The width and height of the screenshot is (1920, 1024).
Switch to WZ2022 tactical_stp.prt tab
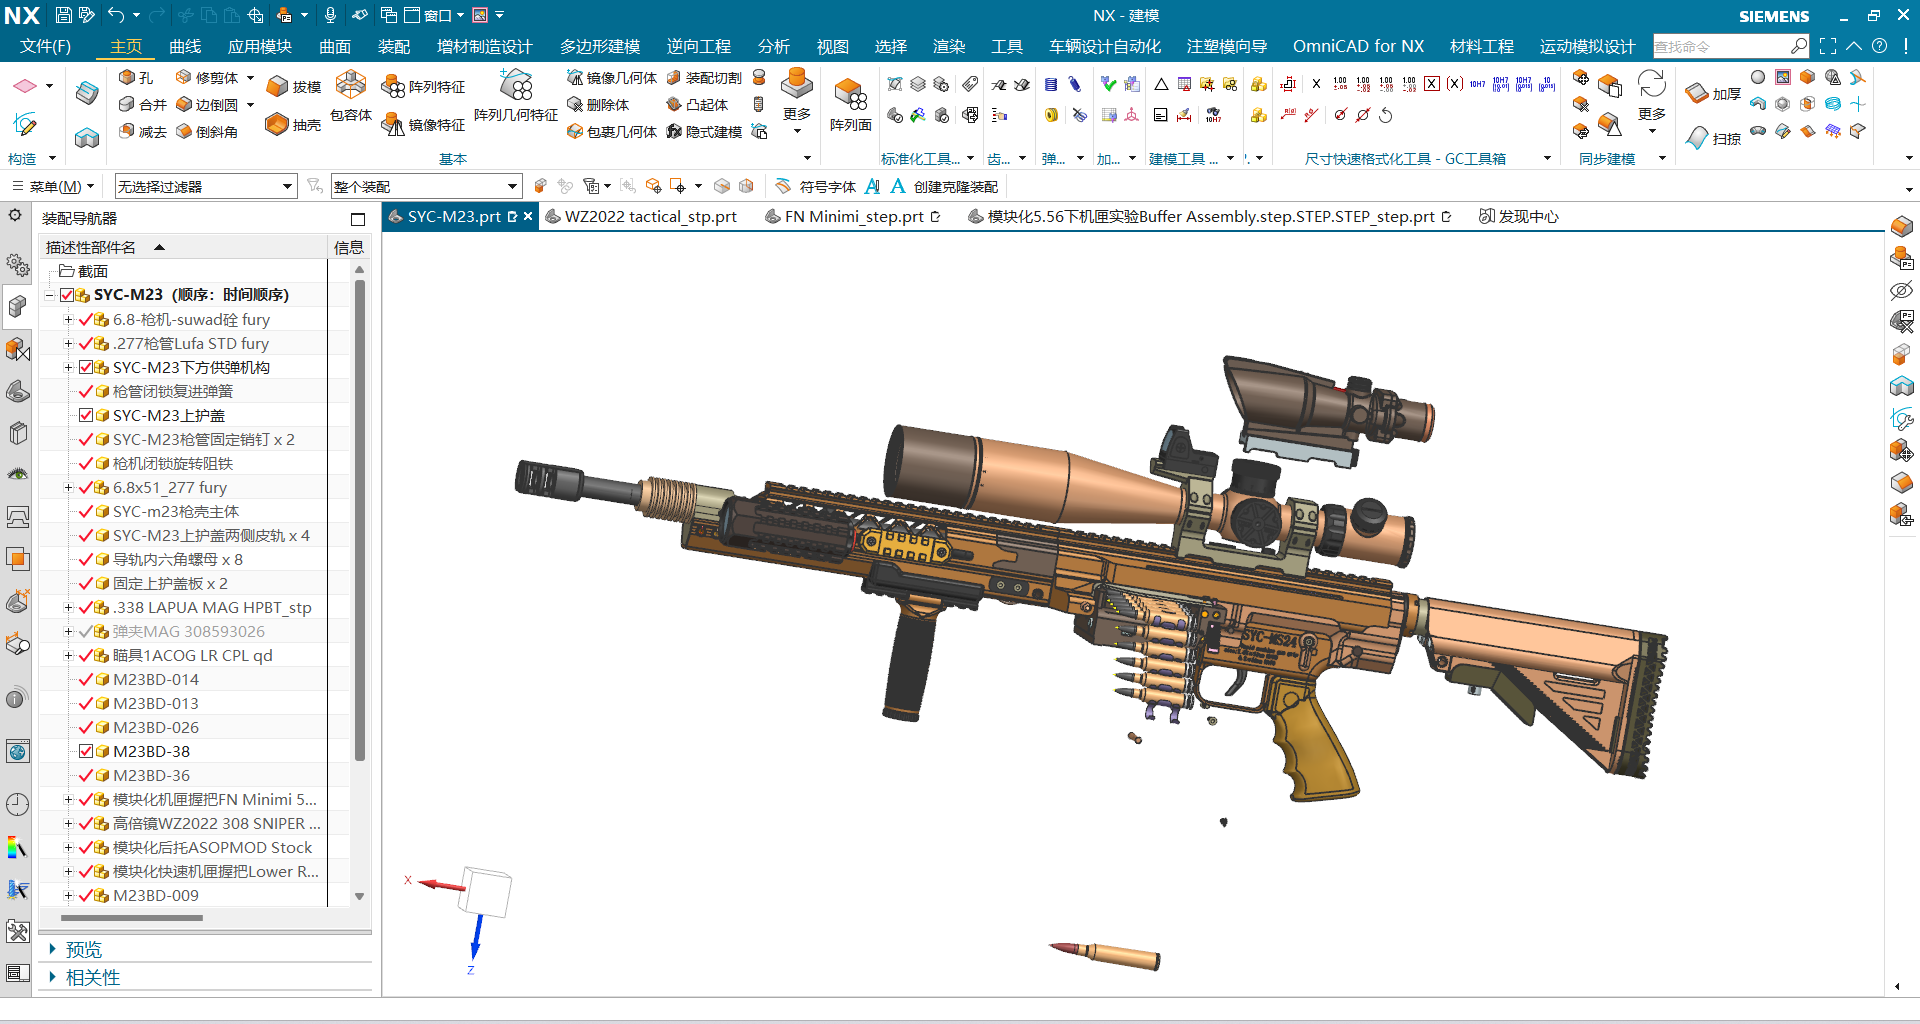[x=641, y=216]
